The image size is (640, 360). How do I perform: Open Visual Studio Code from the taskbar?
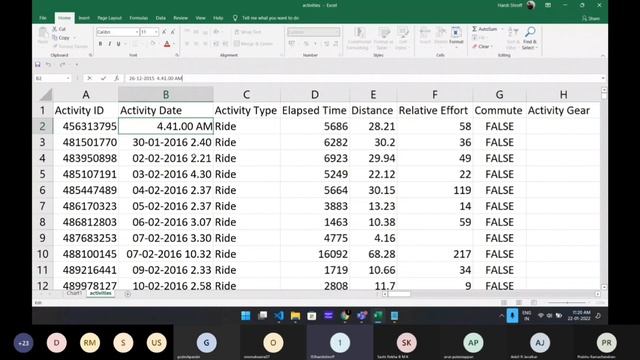279,316
